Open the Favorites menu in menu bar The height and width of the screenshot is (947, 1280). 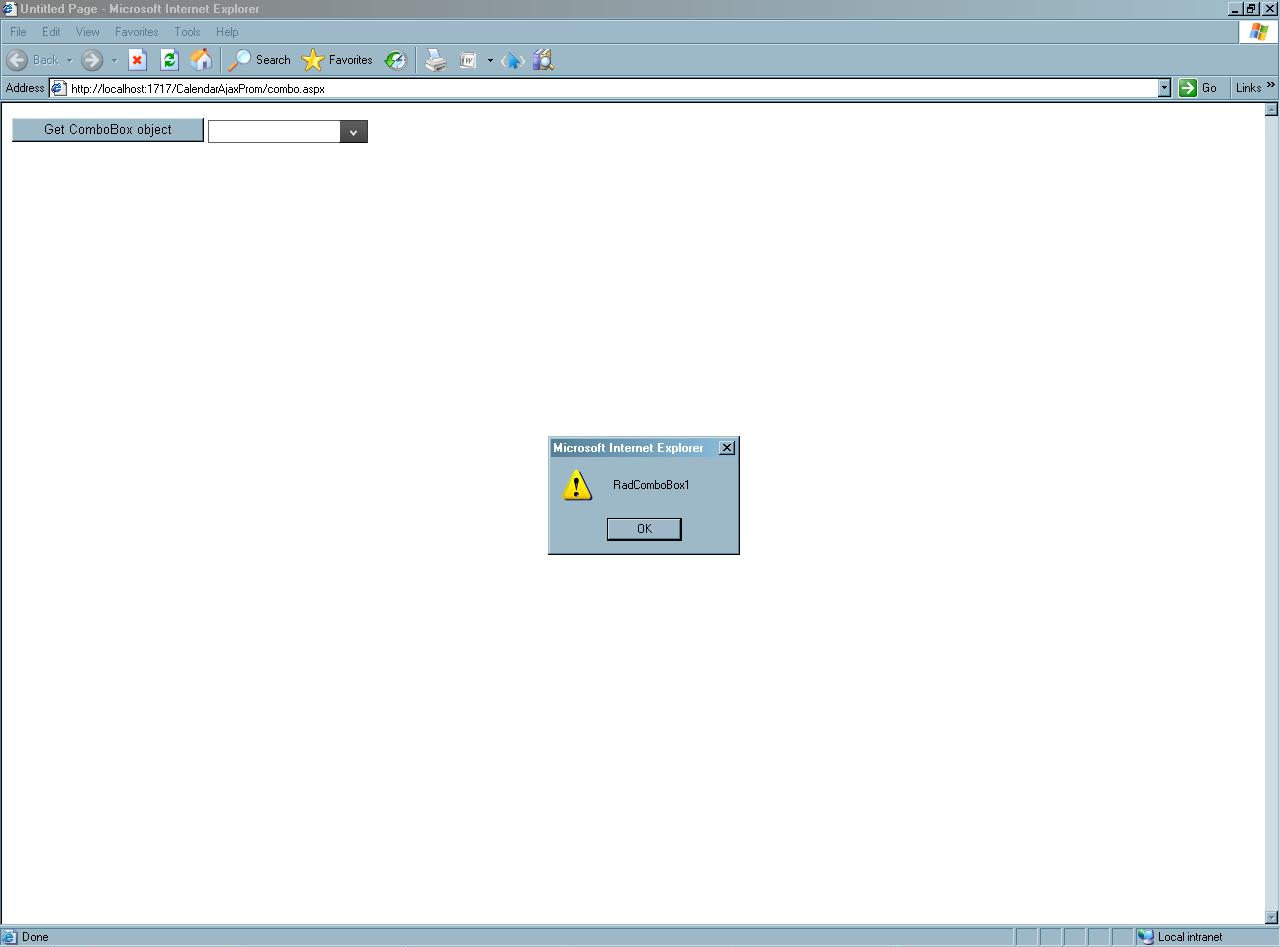coord(136,32)
